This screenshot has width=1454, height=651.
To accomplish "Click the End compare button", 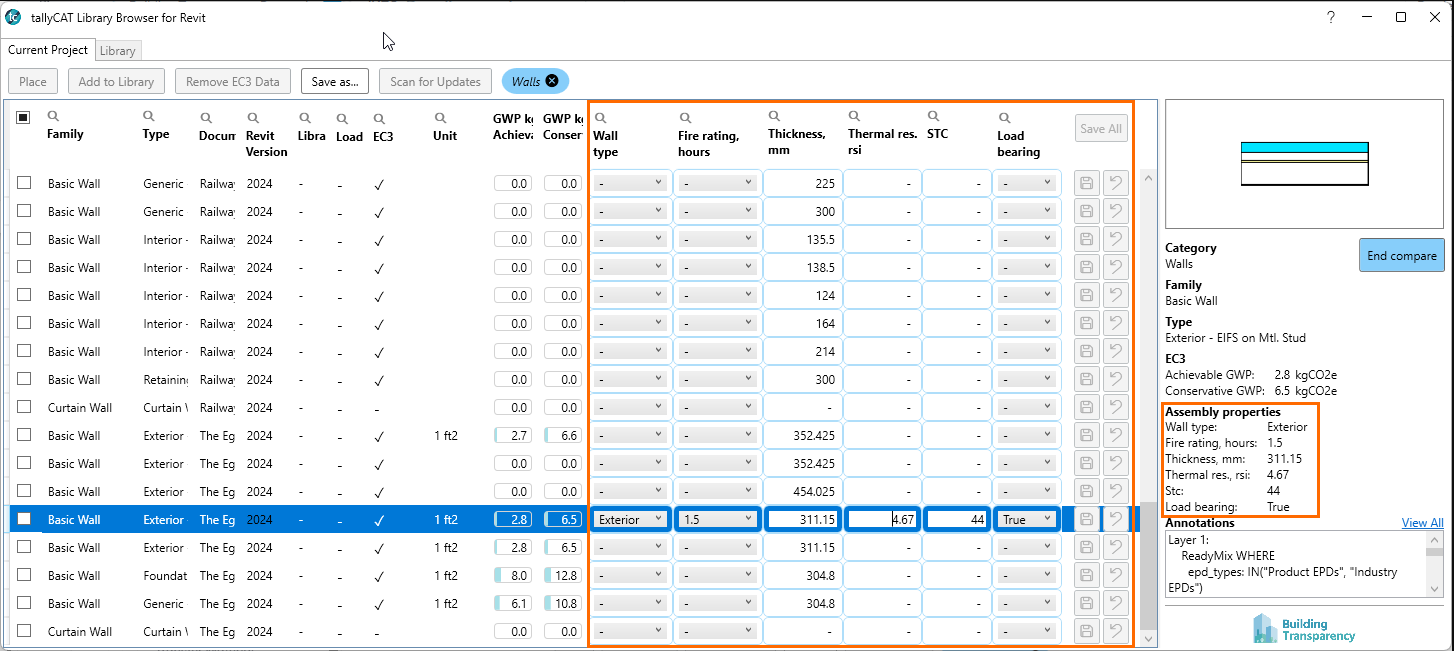I will pos(1401,255).
